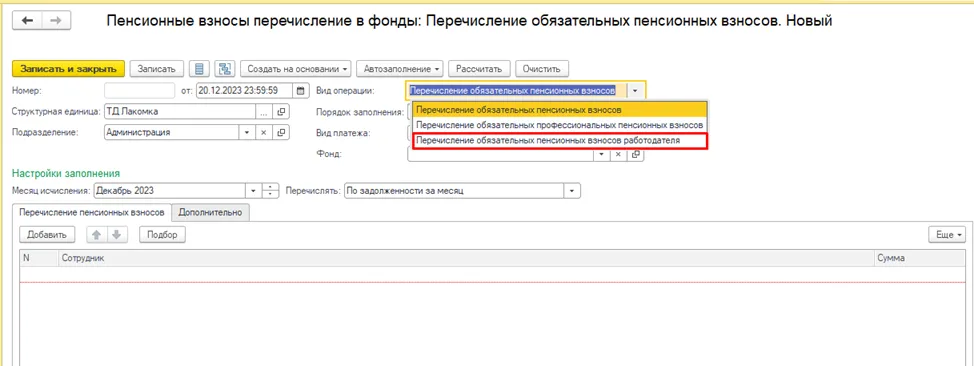Go forward with the right arrow button
Viewport: 974px width, 366px height.
(x=56, y=21)
